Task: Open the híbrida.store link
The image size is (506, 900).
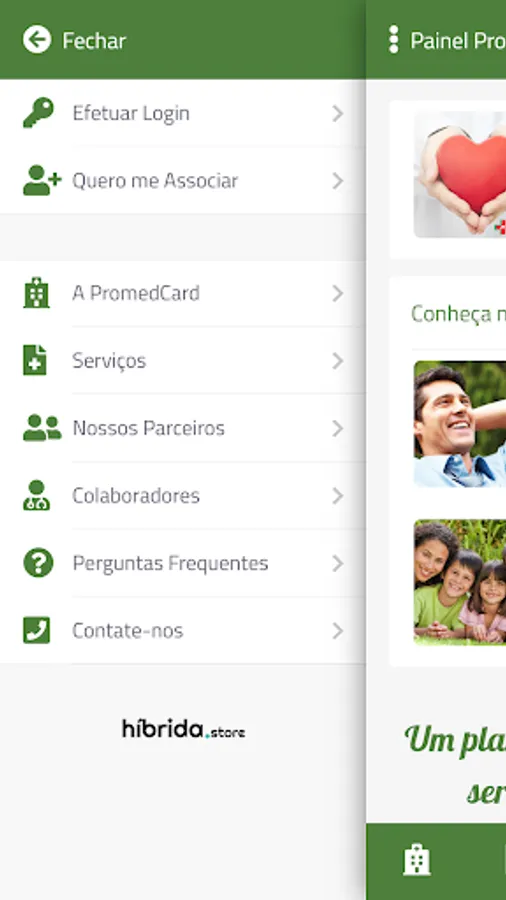Action: click(183, 730)
